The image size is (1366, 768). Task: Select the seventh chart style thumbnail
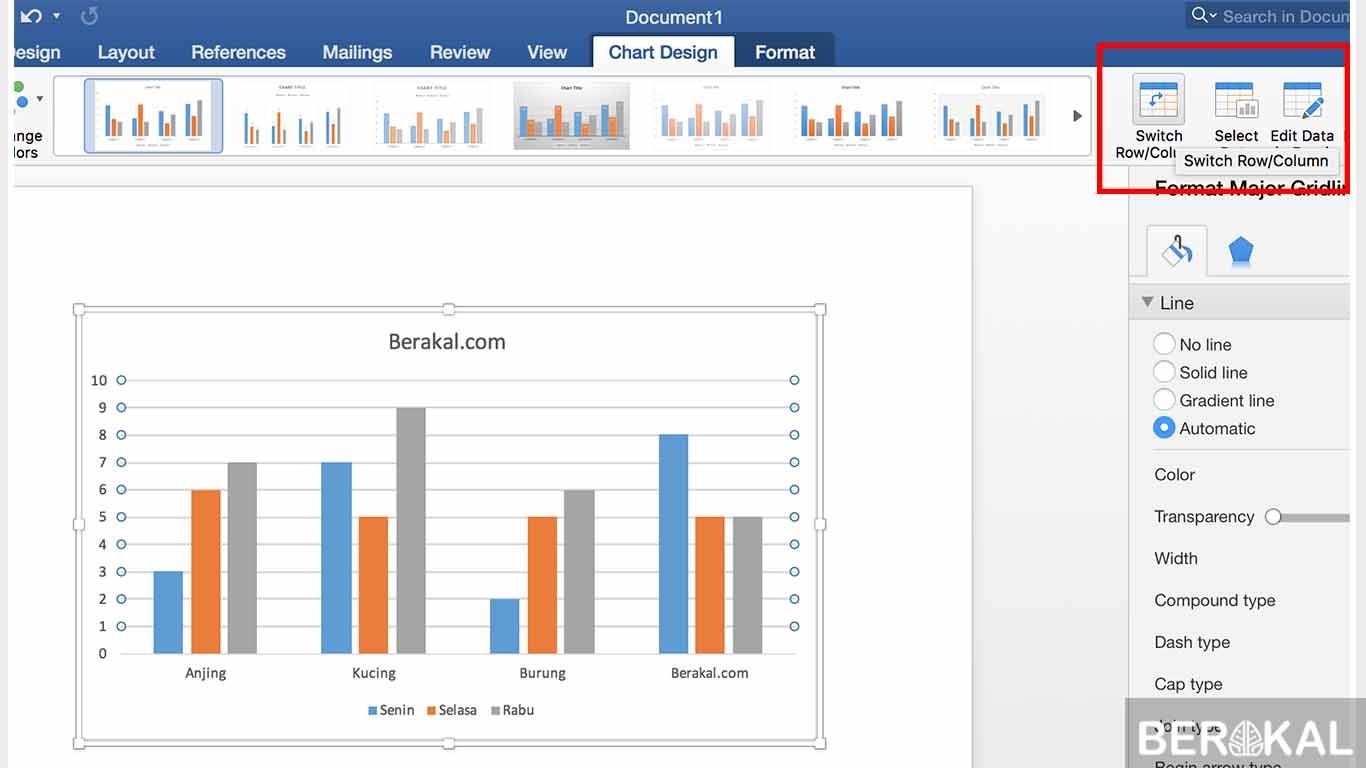click(x=990, y=116)
